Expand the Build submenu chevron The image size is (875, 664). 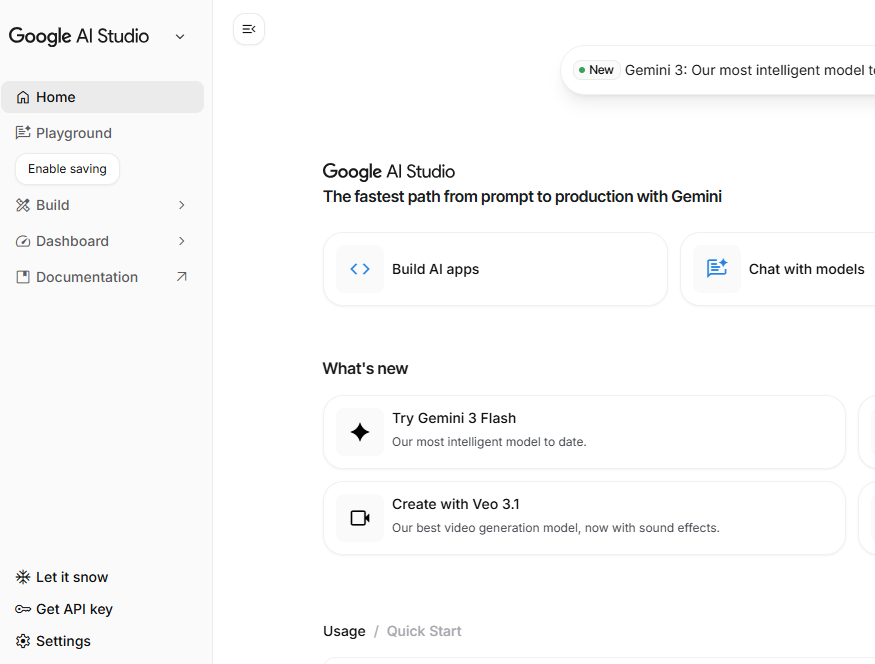pyautogui.click(x=181, y=205)
